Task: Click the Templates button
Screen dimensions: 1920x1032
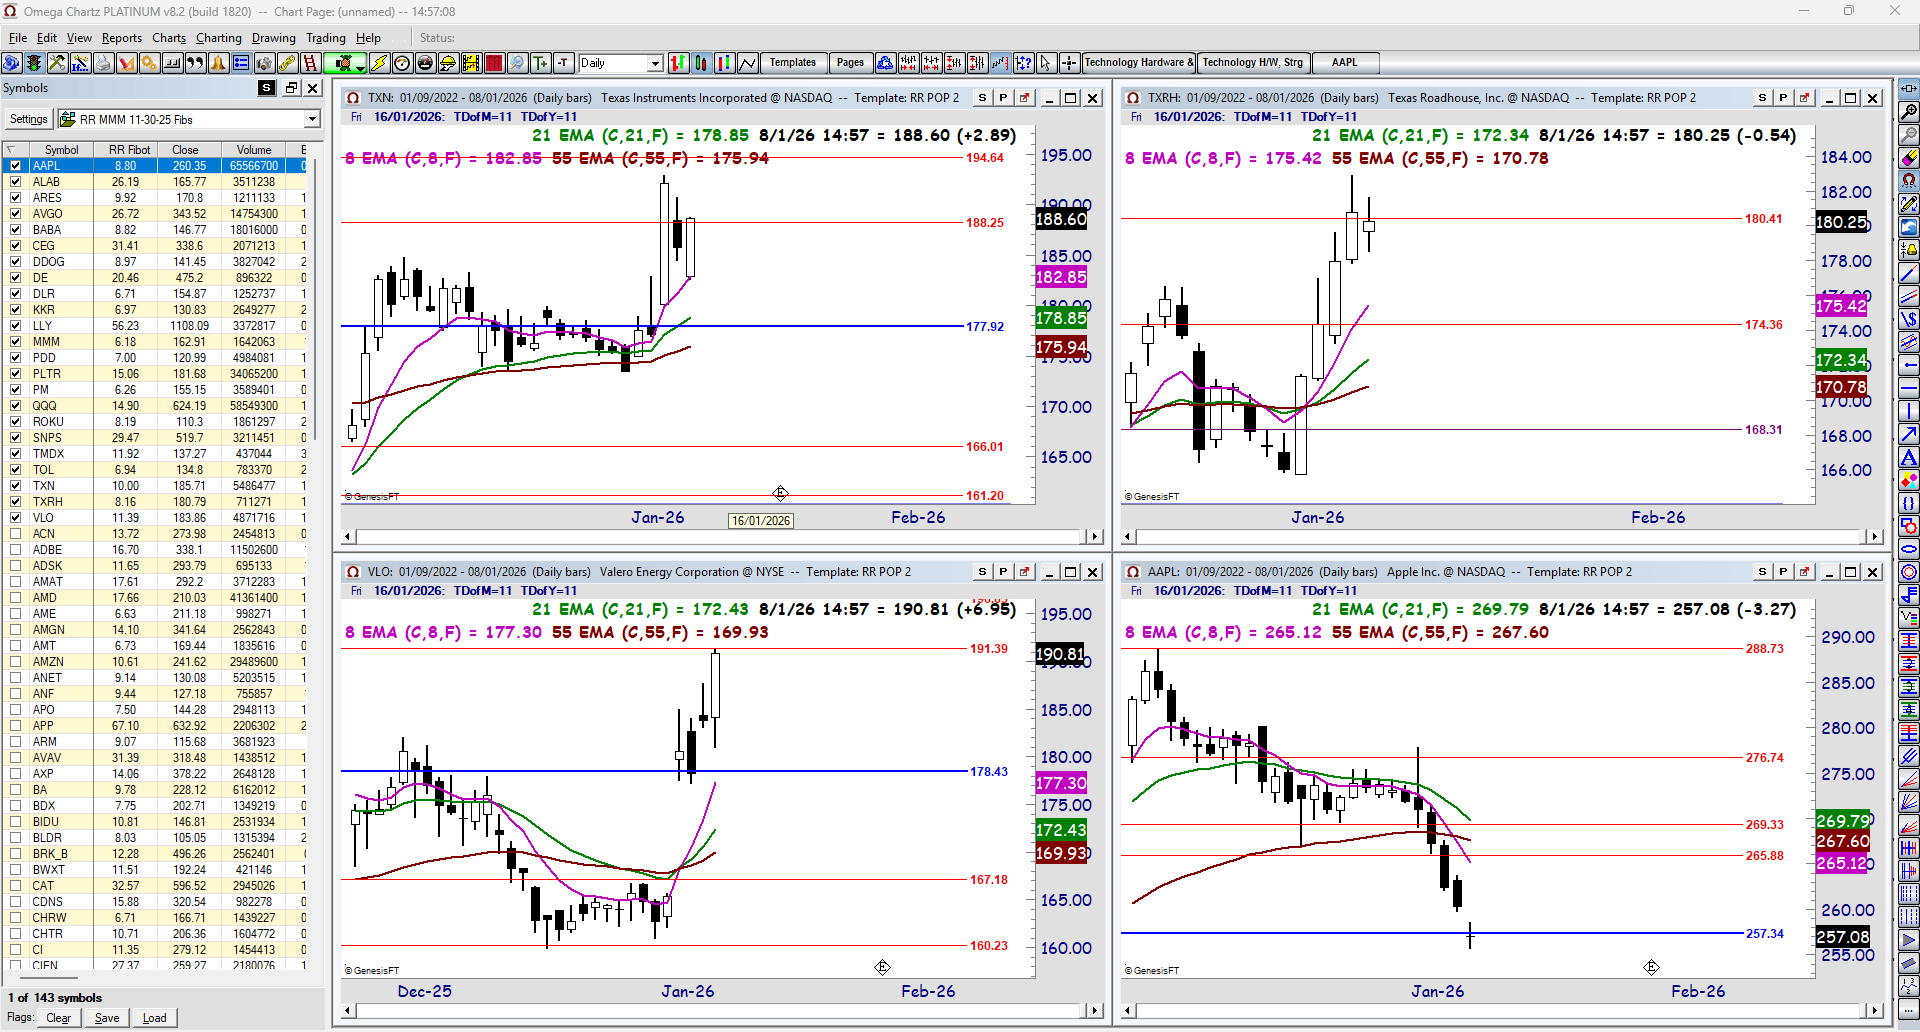Action: tap(793, 63)
